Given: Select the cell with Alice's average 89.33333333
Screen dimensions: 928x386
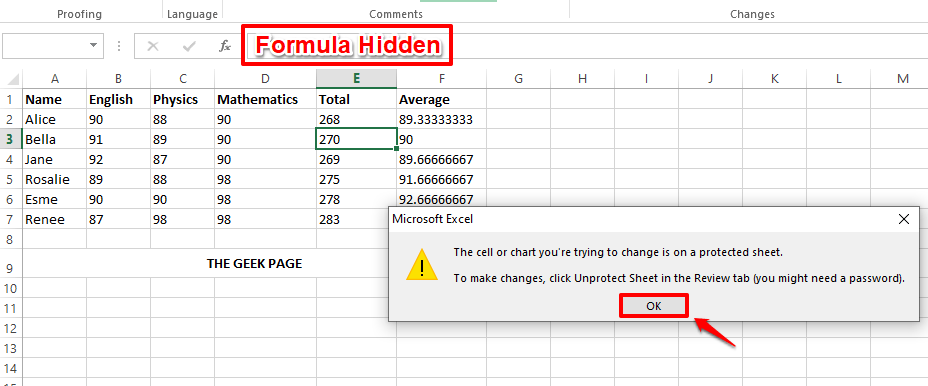Looking at the screenshot, I should pos(442,120).
